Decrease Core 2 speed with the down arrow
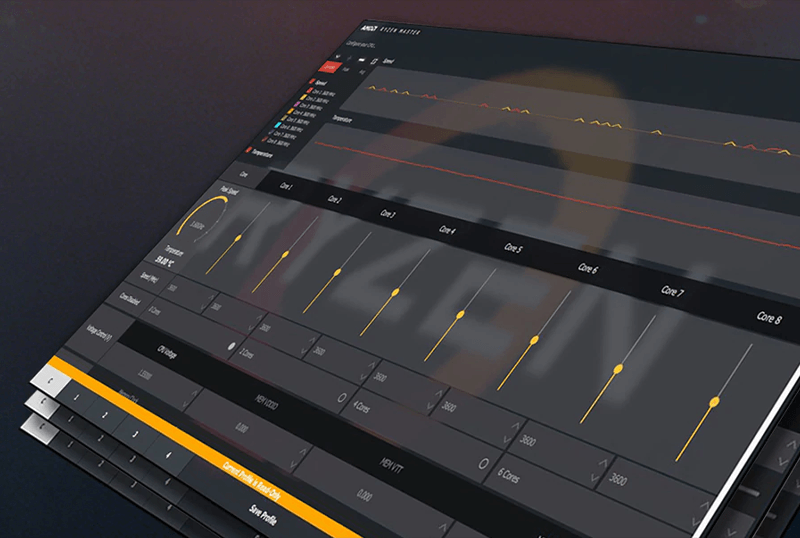 (252, 327)
